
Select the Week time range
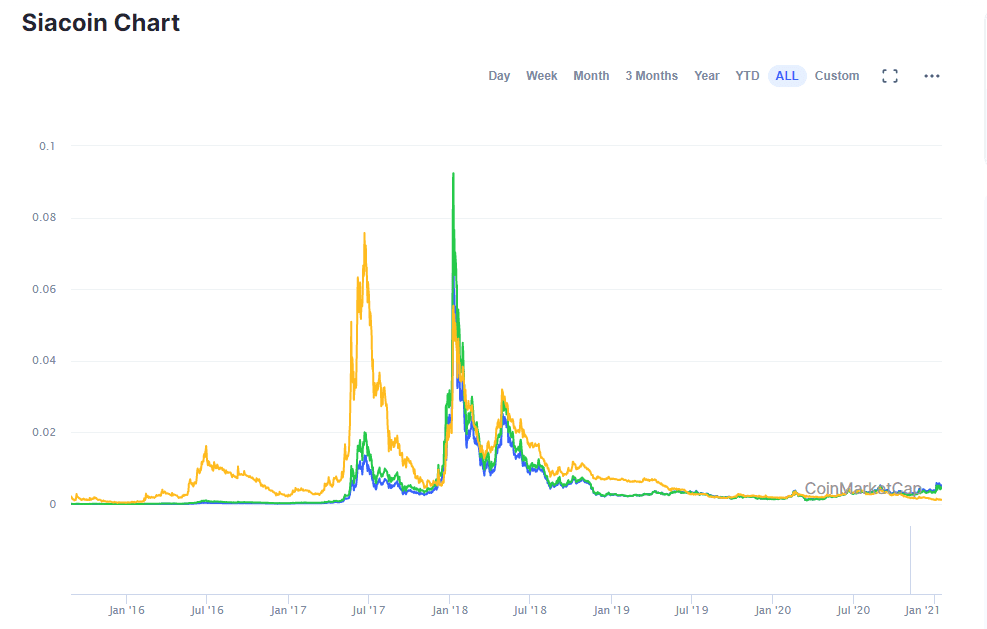[541, 76]
